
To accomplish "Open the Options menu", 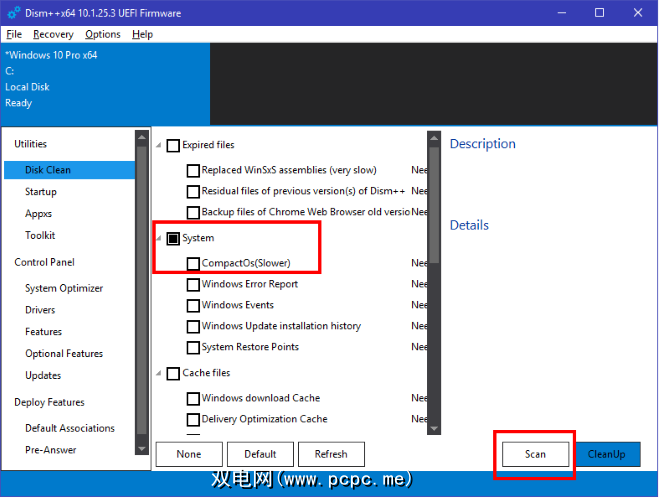I will tap(103, 34).
